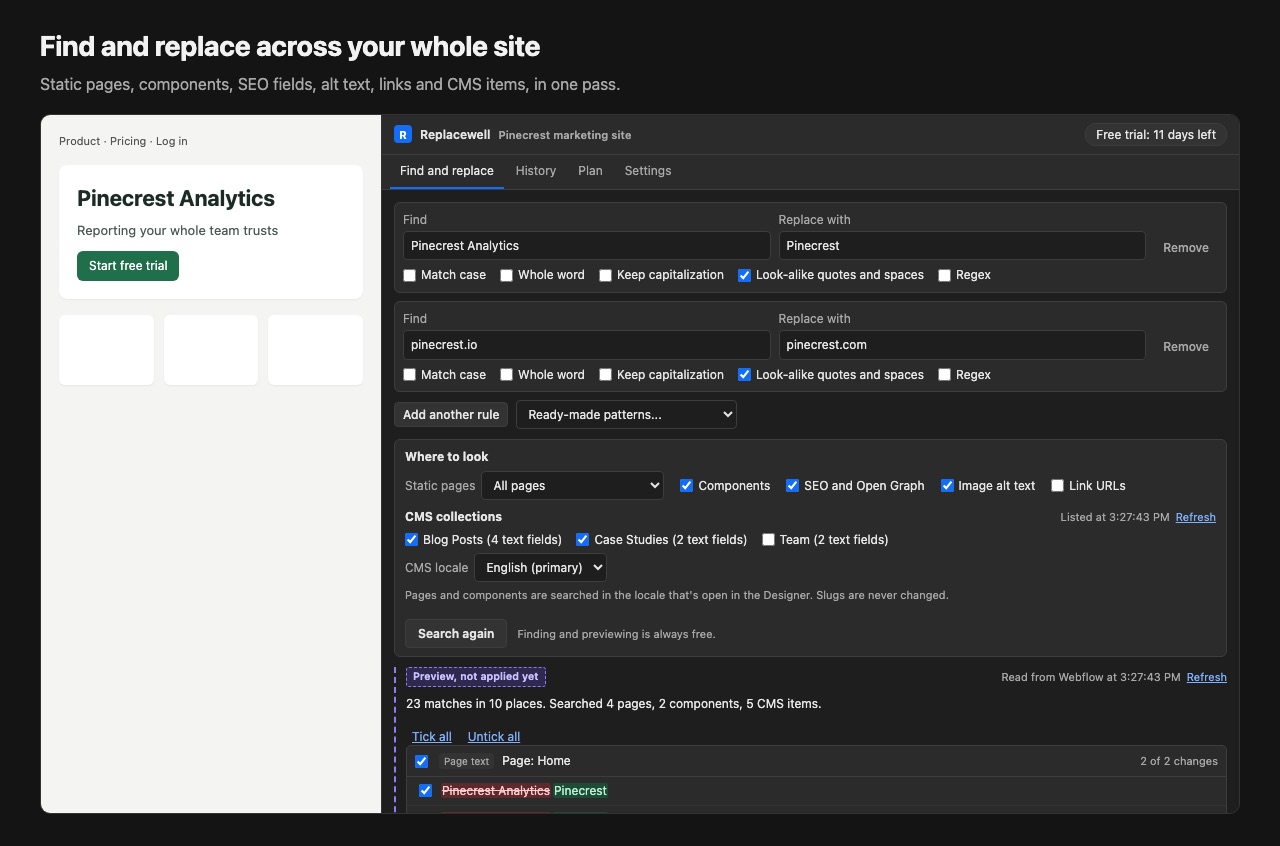Uncheck the Blog Posts collection
The width and height of the screenshot is (1280, 846).
(x=411, y=540)
